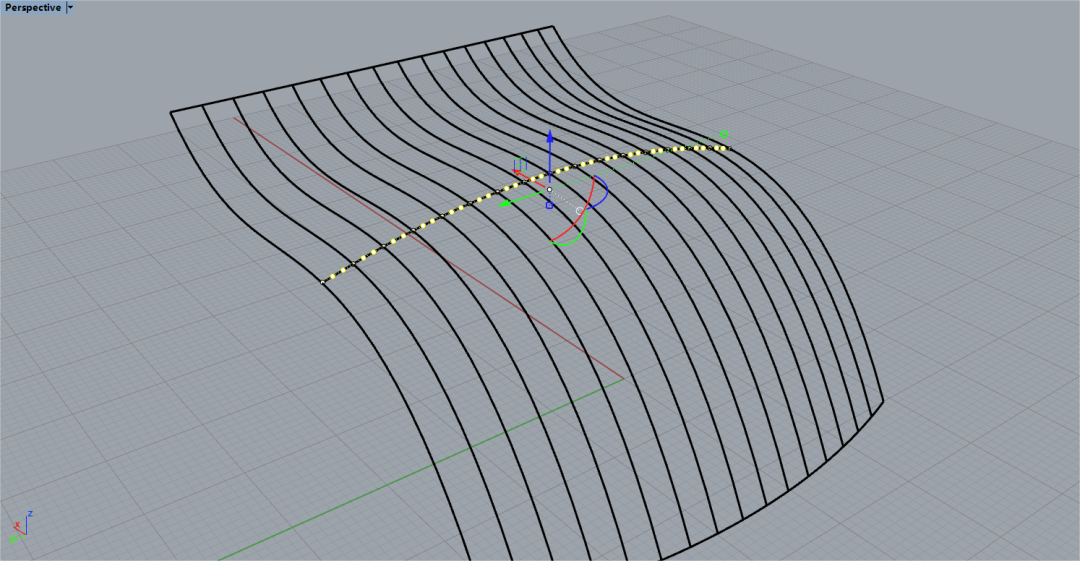Open the gumball menu ball circle
Image resolution: width=1080 pixels, height=561 pixels.
579,211
